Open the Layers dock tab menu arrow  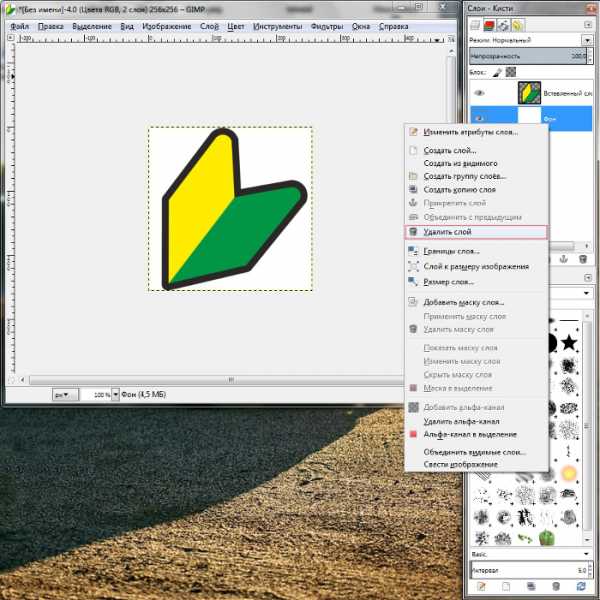pyautogui.click(x=588, y=25)
